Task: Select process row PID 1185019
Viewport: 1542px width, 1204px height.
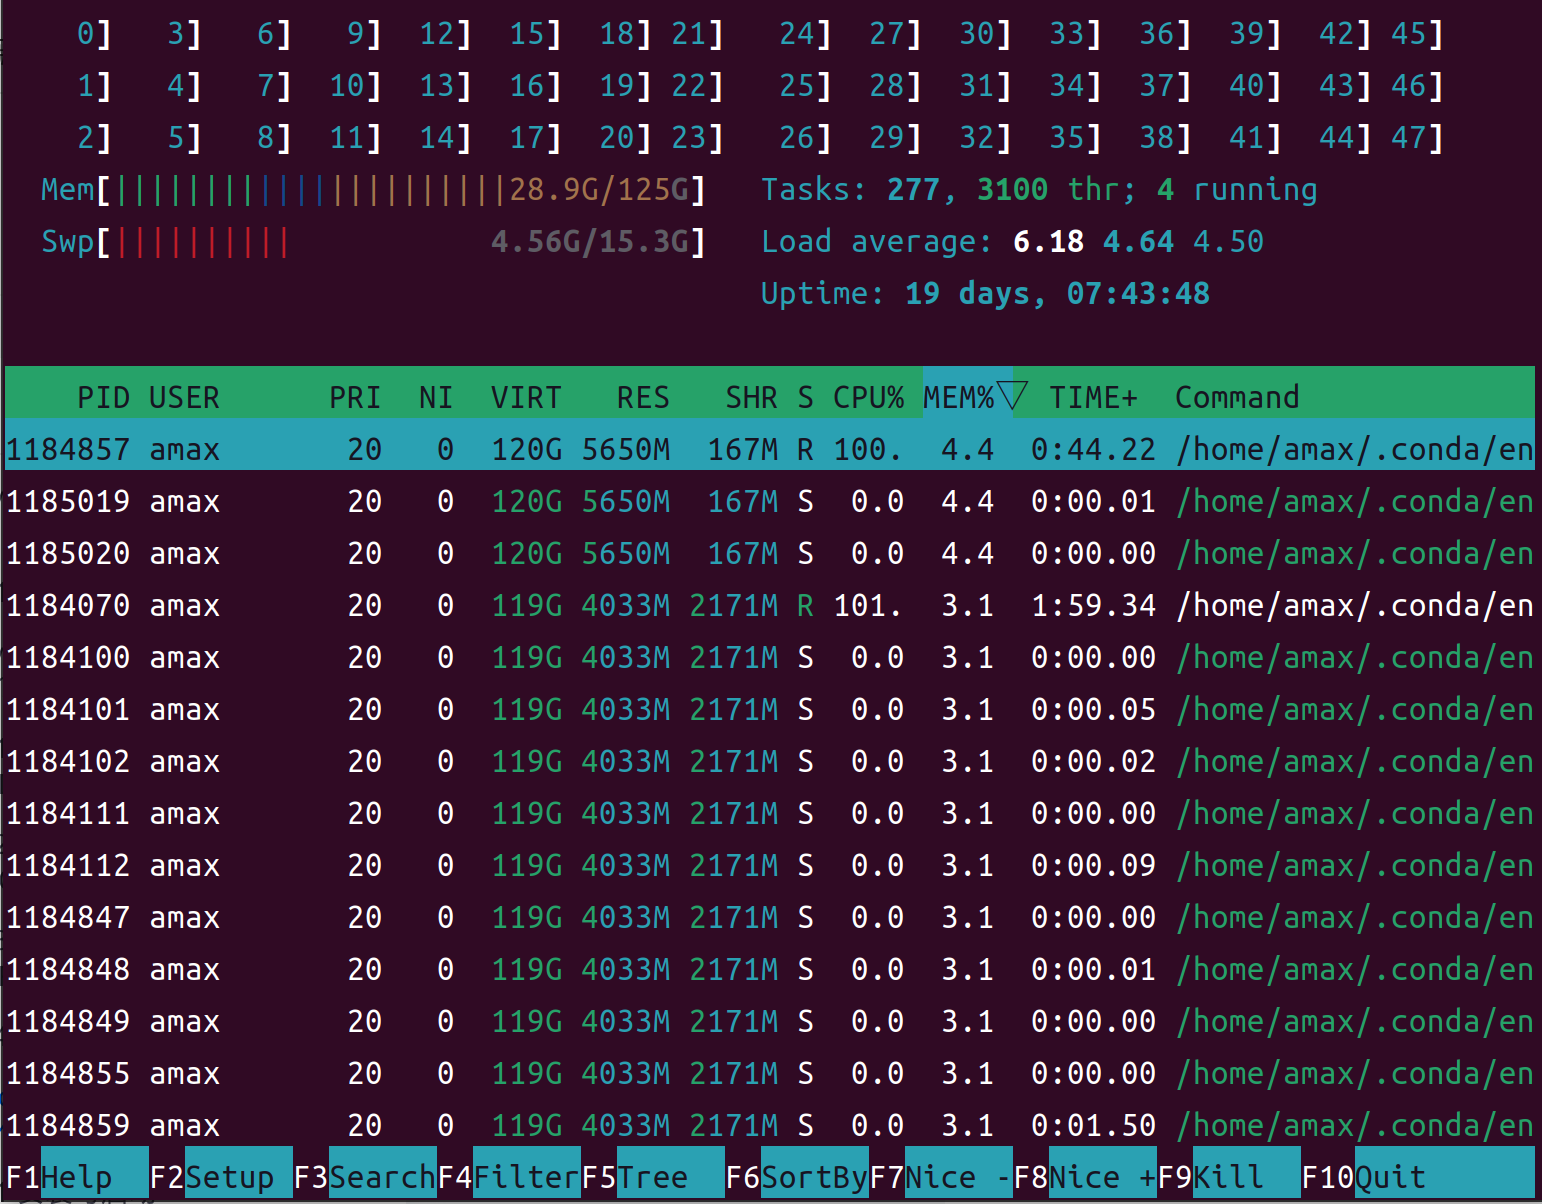Action: 770,501
